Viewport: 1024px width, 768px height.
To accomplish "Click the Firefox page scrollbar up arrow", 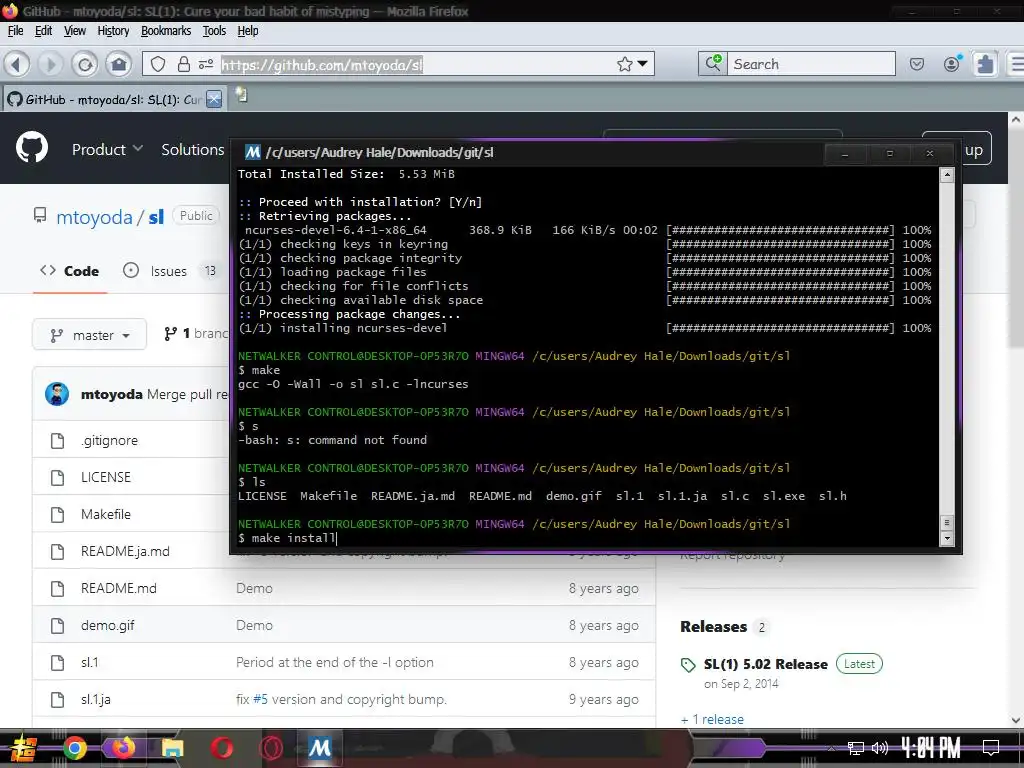I will (x=1016, y=120).
